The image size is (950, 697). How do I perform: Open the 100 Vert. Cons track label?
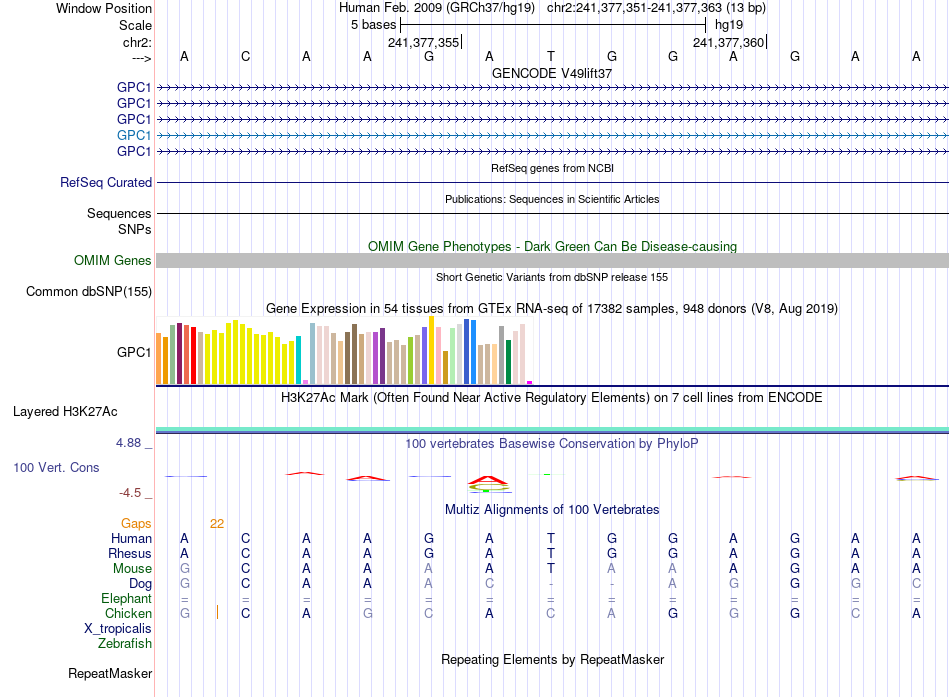[56, 467]
